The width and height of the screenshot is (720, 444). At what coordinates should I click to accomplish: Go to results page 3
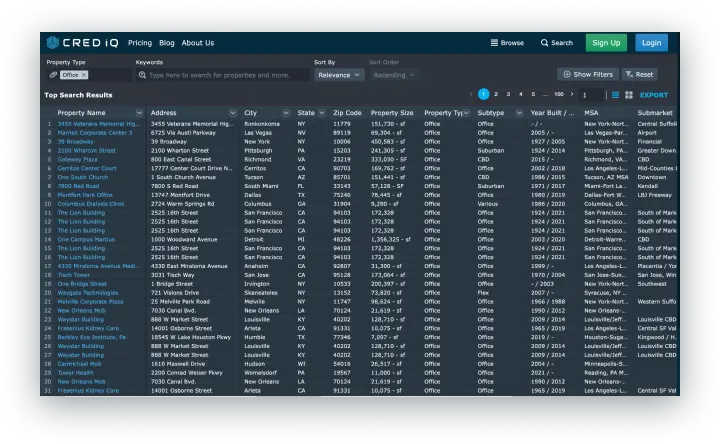[508, 94]
